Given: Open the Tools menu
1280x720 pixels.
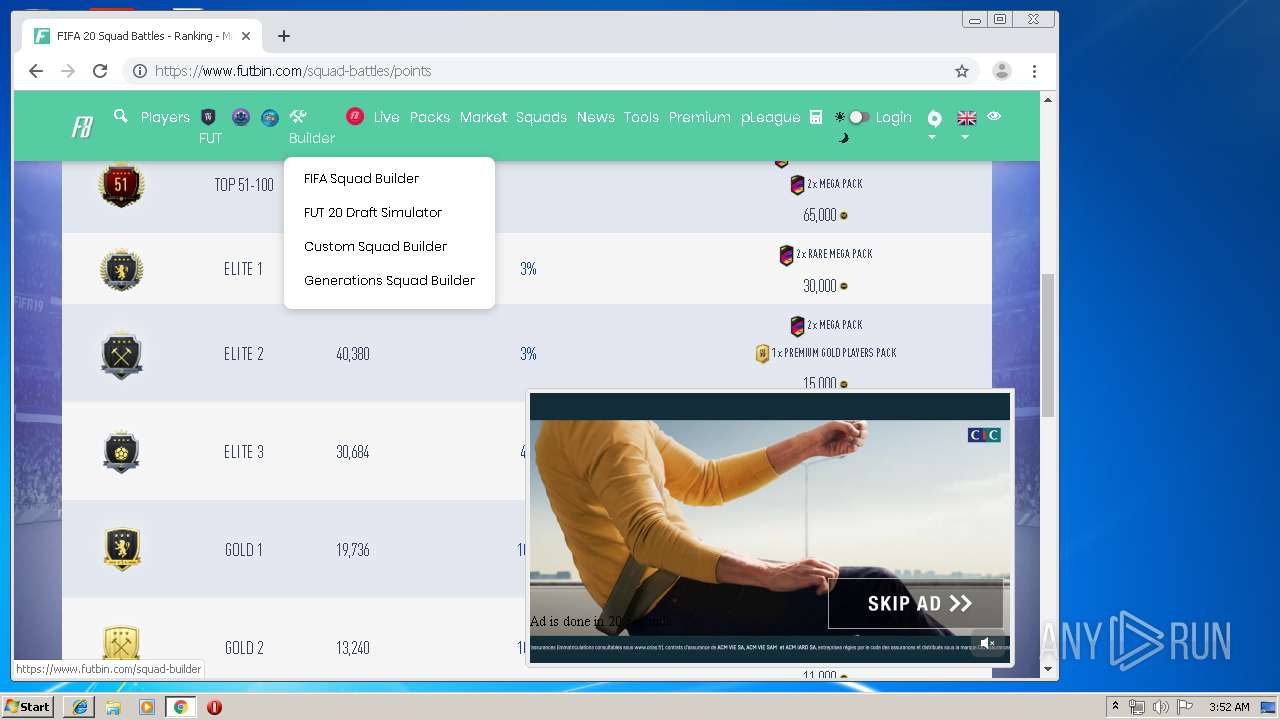Looking at the screenshot, I should (x=641, y=117).
